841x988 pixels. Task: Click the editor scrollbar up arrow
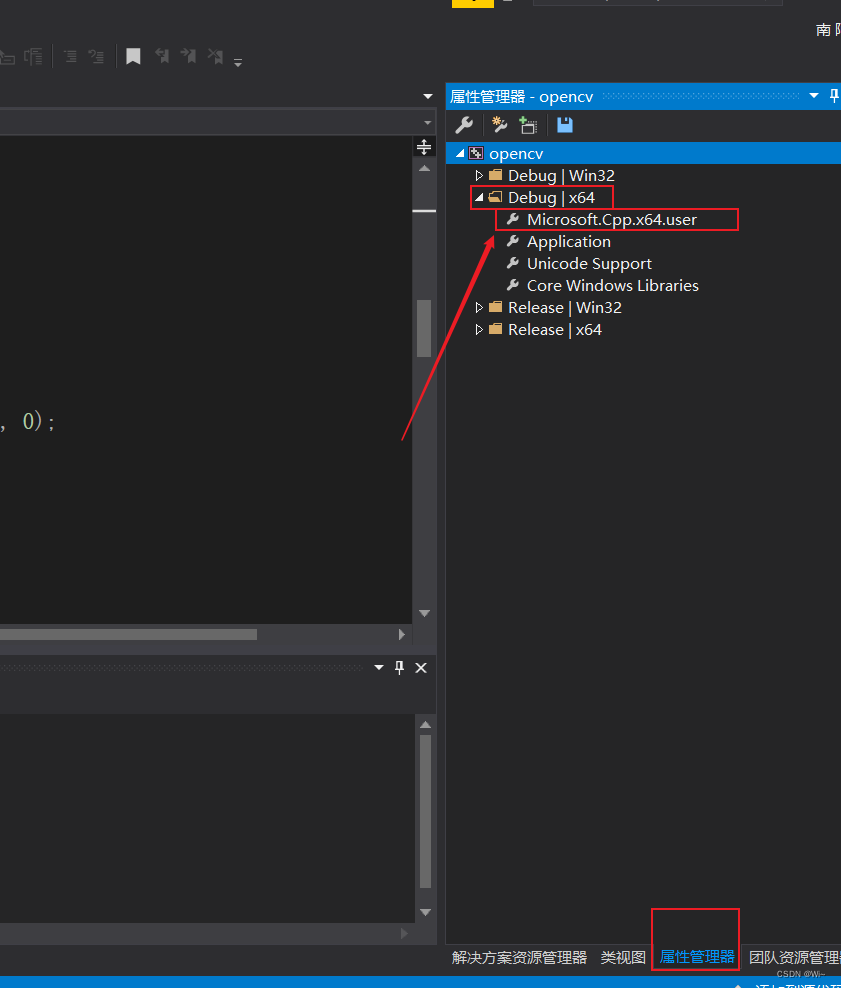click(x=424, y=169)
